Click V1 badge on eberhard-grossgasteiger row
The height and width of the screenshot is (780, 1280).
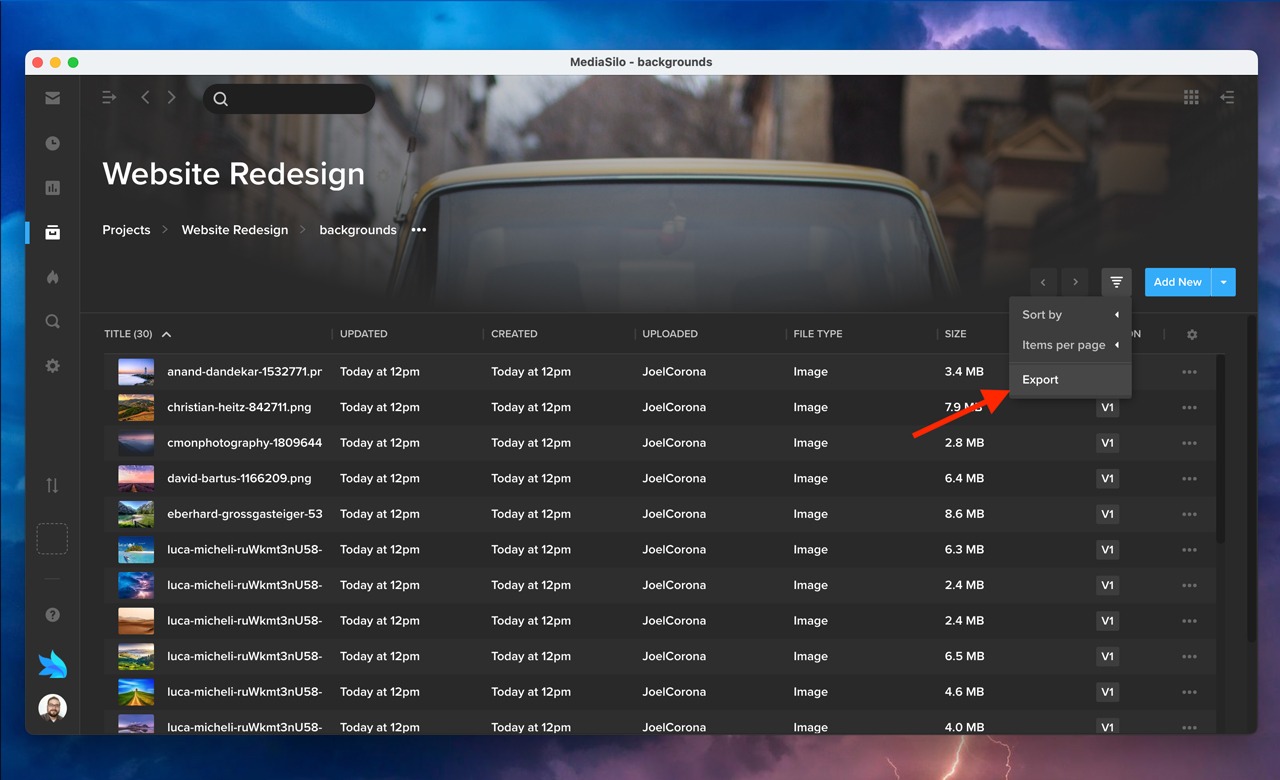(x=1107, y=514)
